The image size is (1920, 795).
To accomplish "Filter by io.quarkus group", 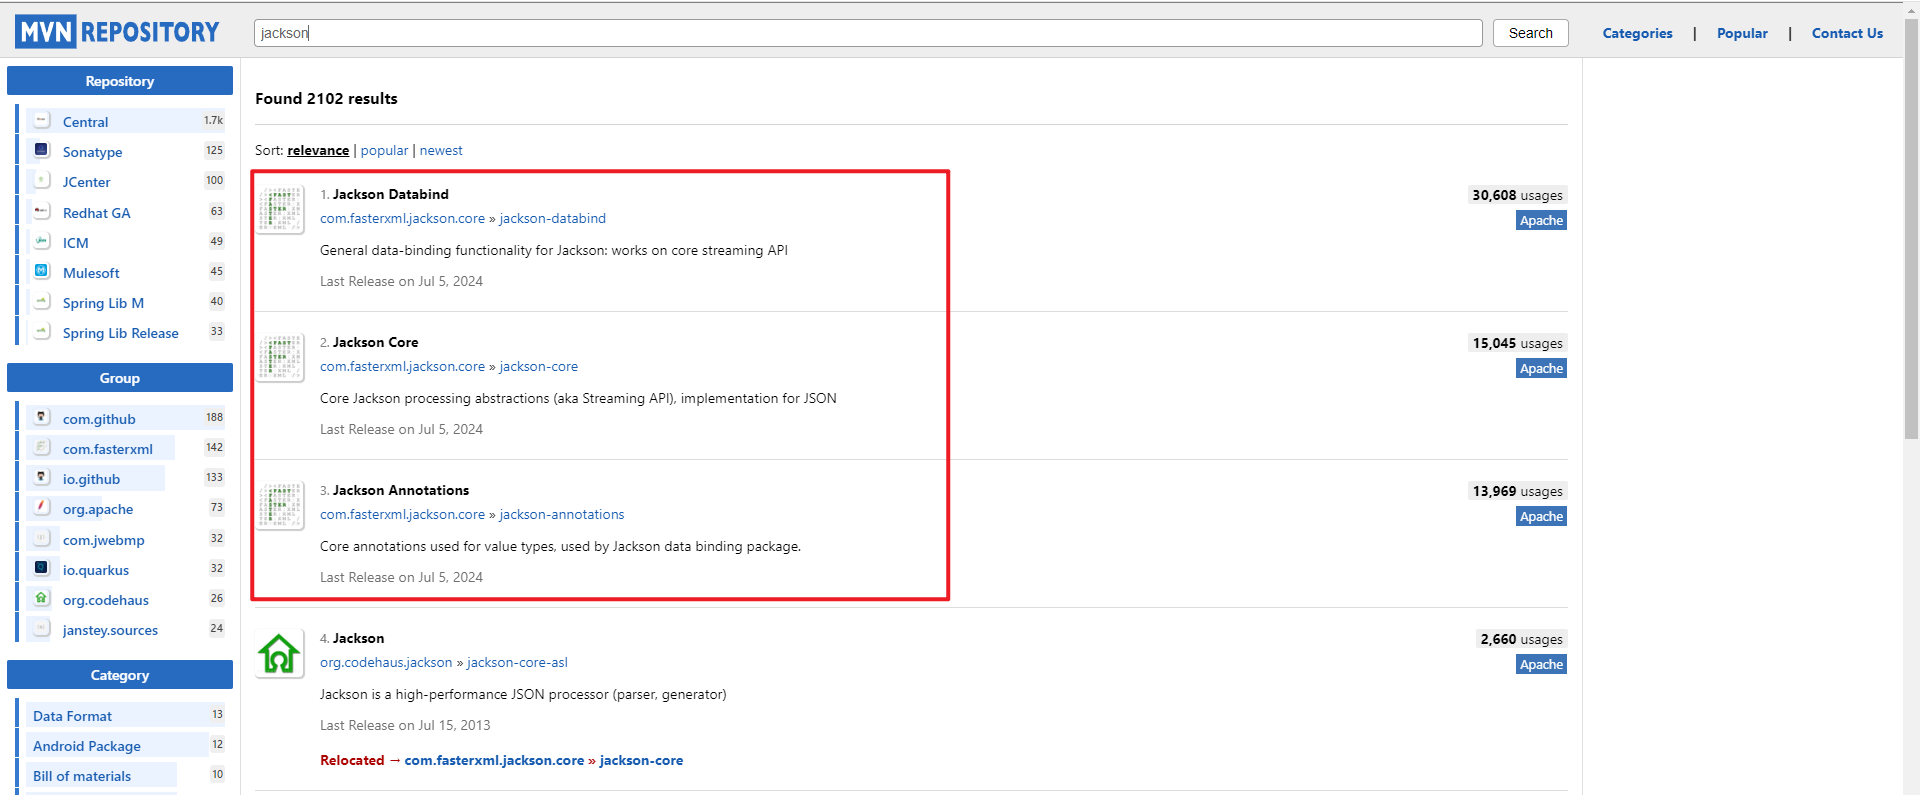I will 96,570.
